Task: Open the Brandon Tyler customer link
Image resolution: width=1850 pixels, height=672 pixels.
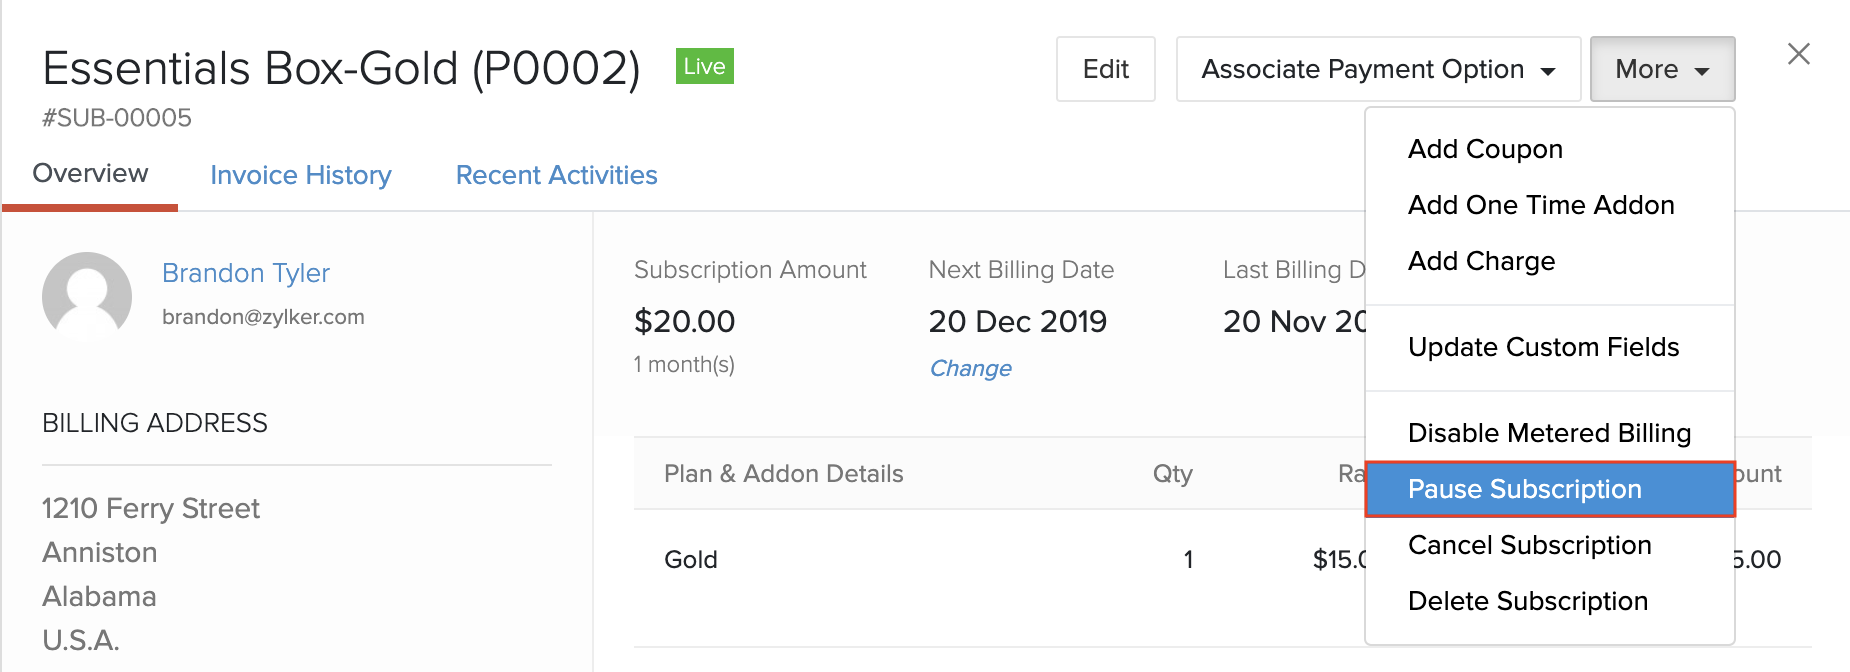Action: [246, 272]
